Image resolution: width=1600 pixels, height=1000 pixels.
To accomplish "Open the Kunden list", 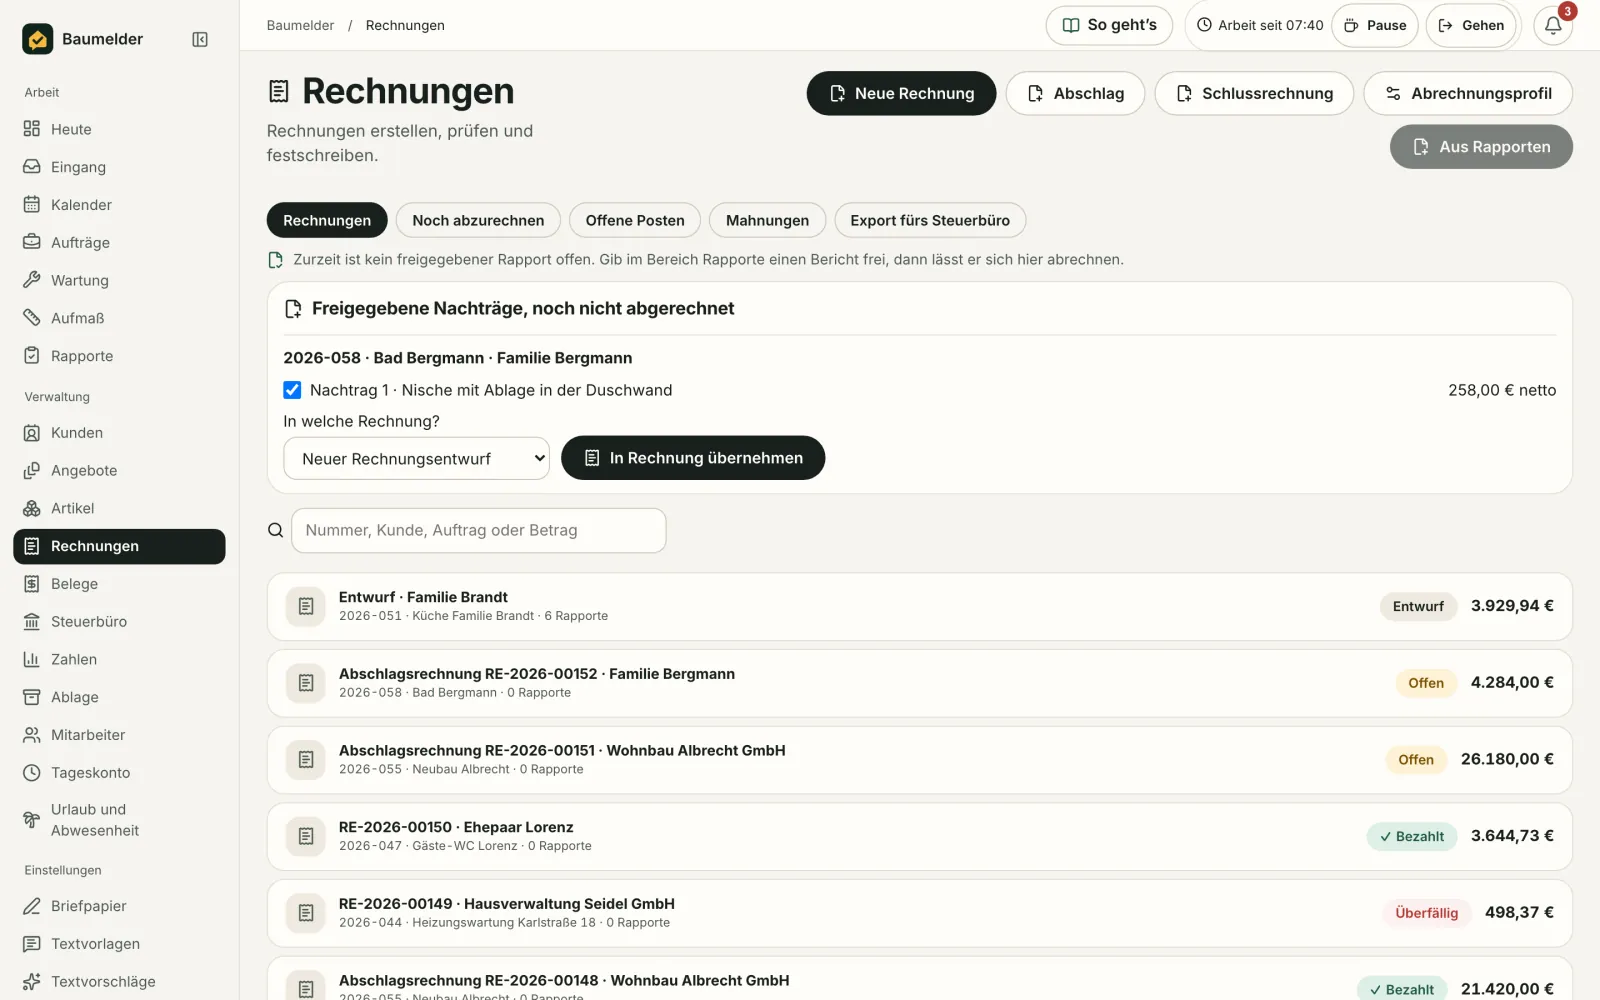I will click(x=119, y=433).
